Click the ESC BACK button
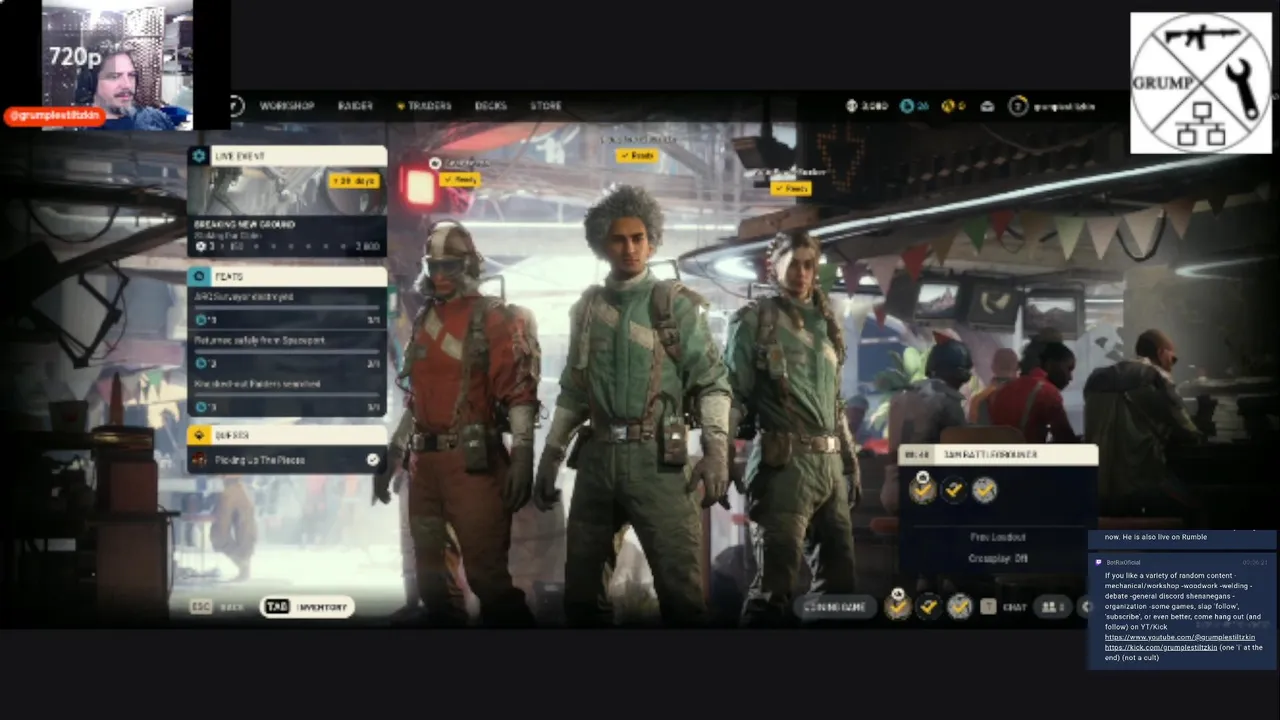 click(x=217, y=607)
